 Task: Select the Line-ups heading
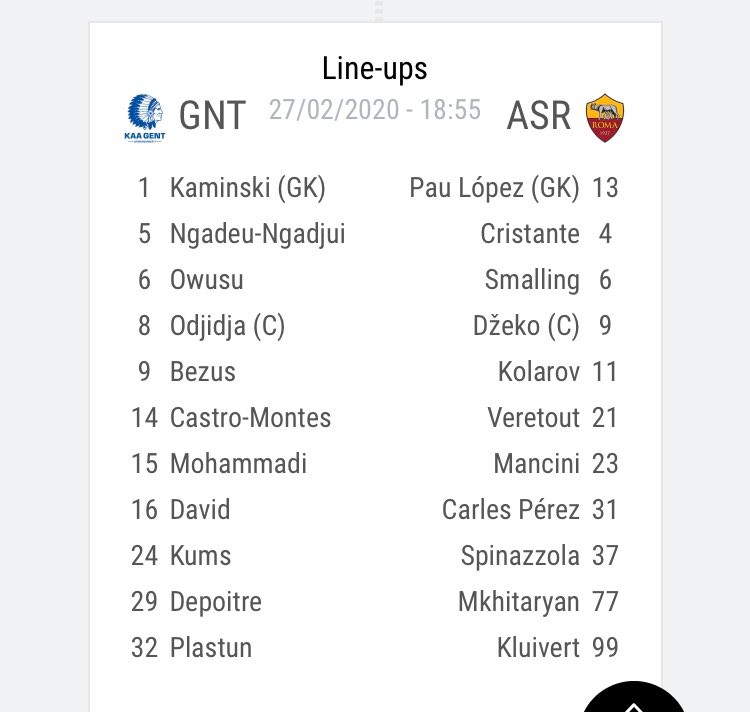(375, 69)
